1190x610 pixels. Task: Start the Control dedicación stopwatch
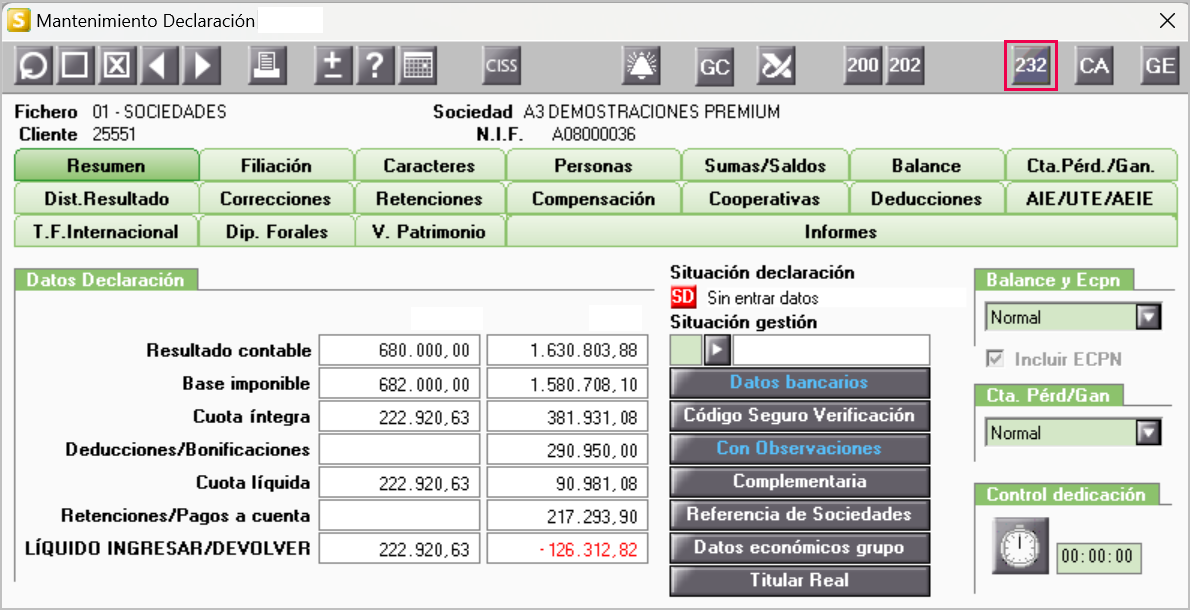(1021, 546)
